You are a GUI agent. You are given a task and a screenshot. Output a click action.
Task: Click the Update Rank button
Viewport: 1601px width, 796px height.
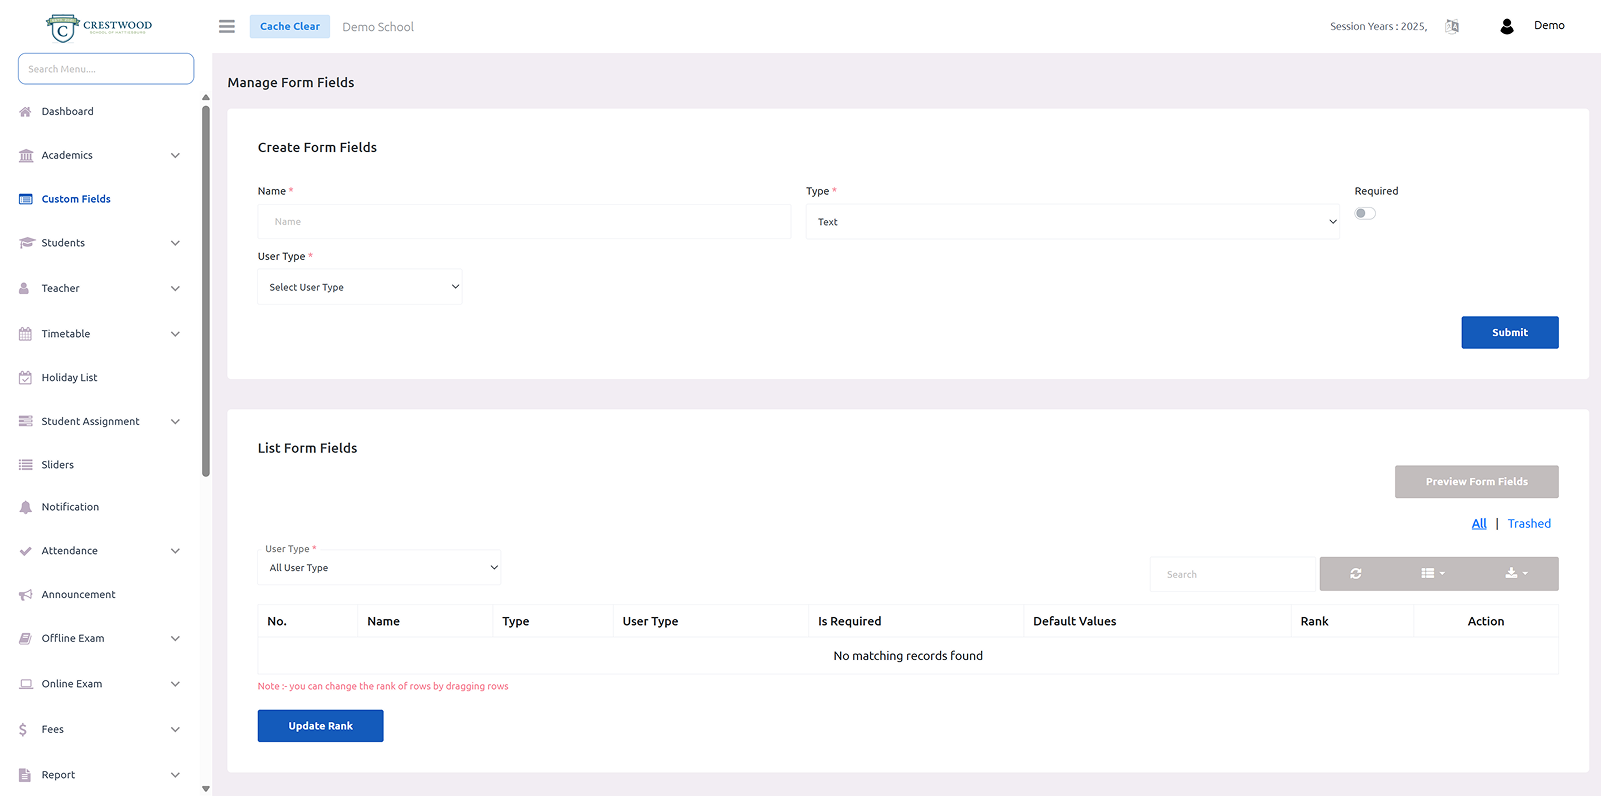coord(320,726)
